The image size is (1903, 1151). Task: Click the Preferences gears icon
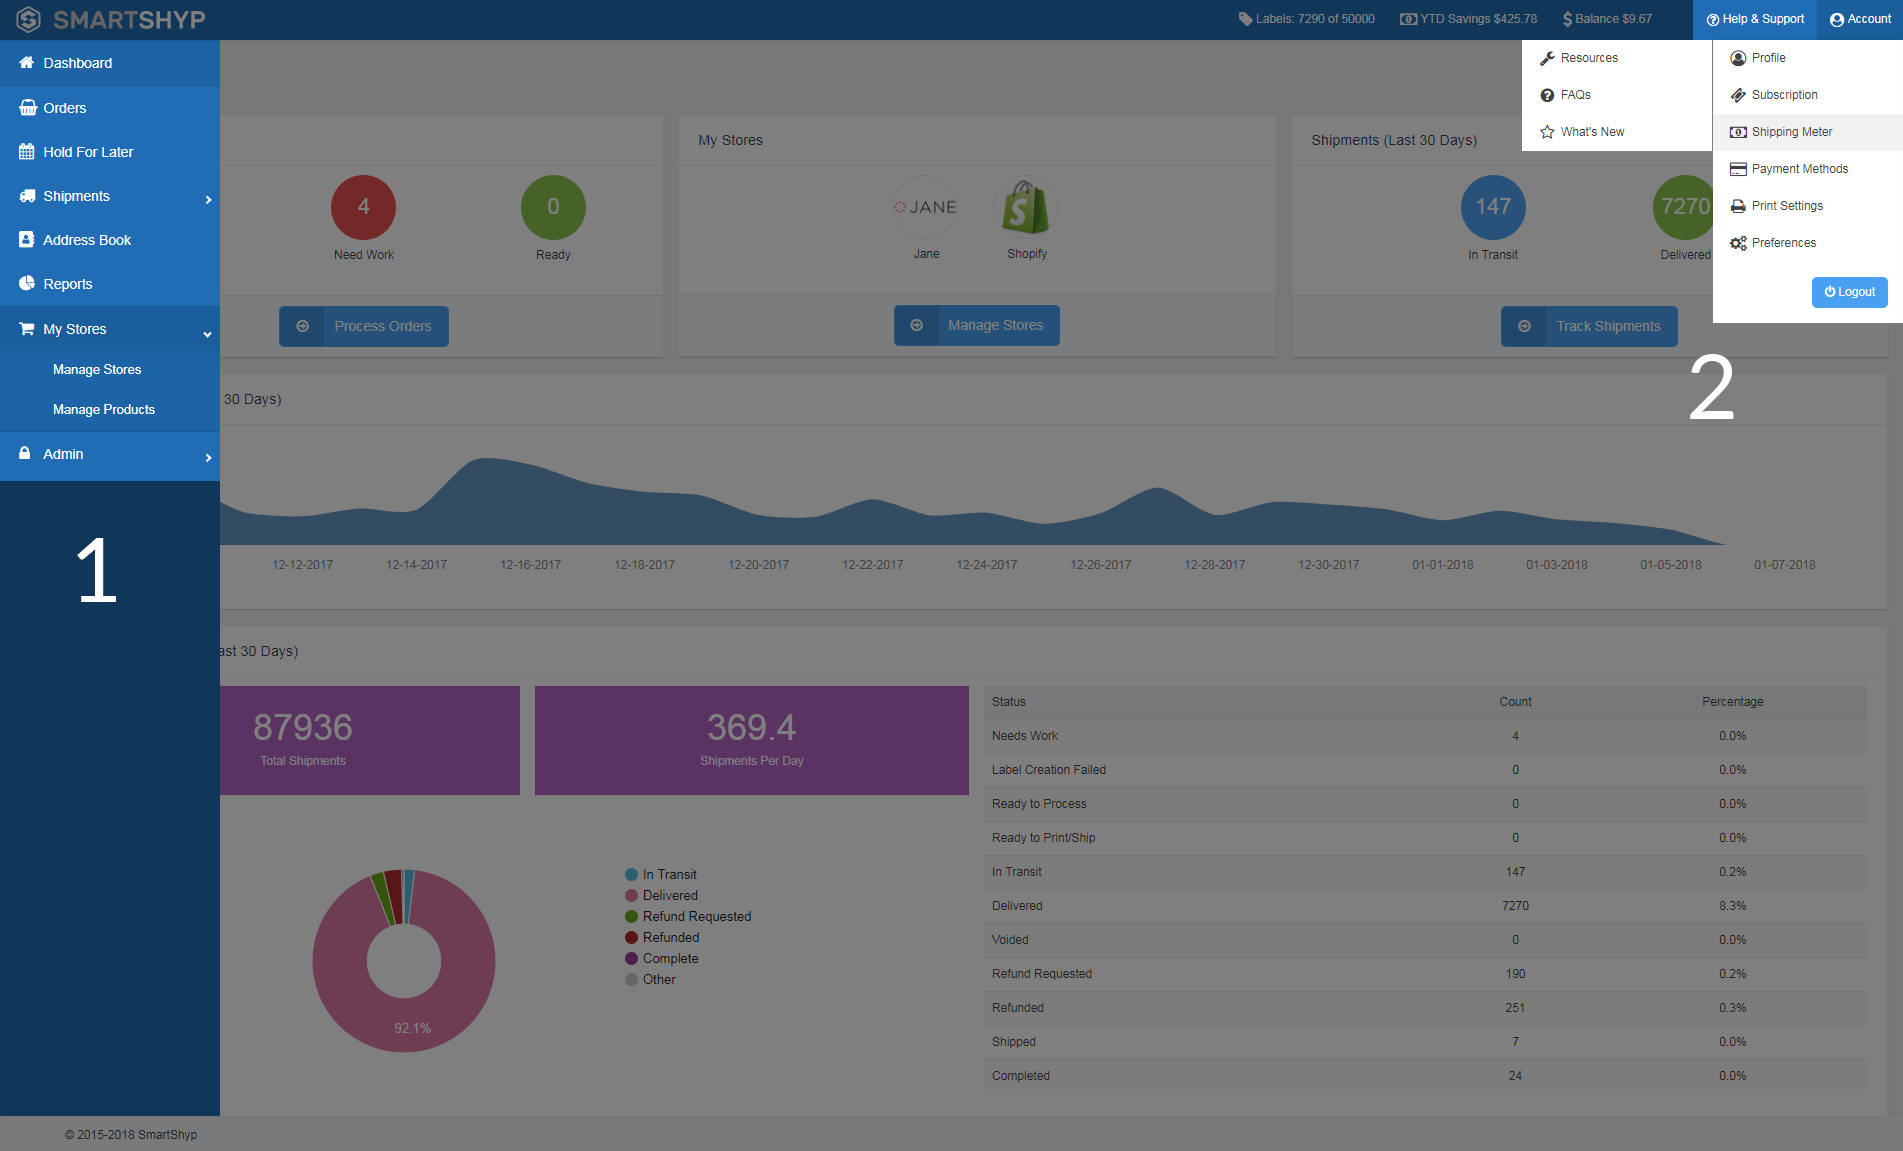[1738, 243]
